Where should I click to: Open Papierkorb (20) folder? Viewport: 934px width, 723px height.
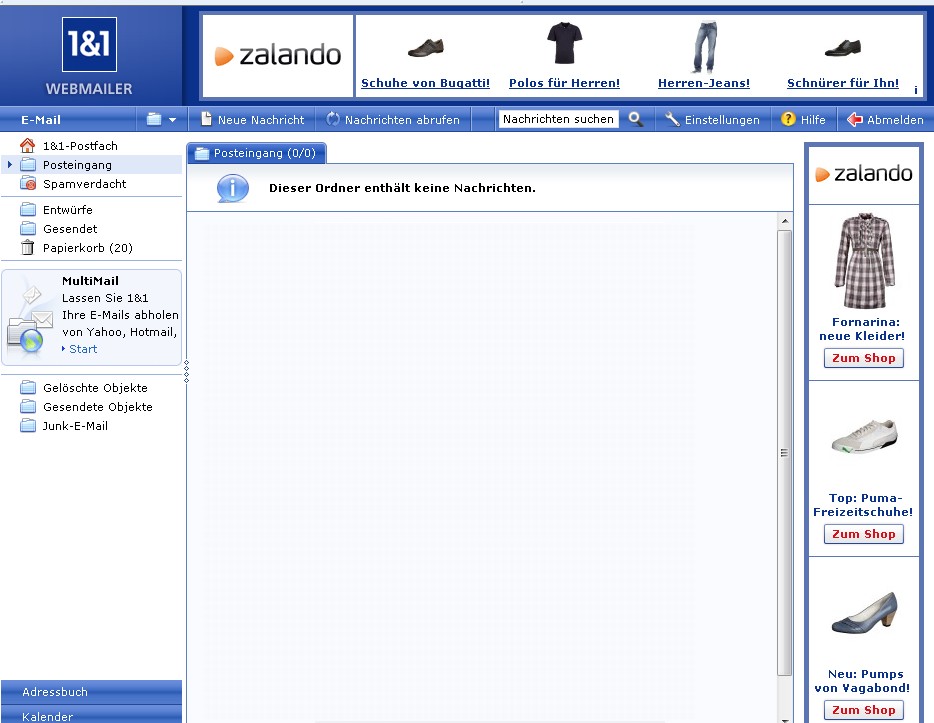point(88,248)
